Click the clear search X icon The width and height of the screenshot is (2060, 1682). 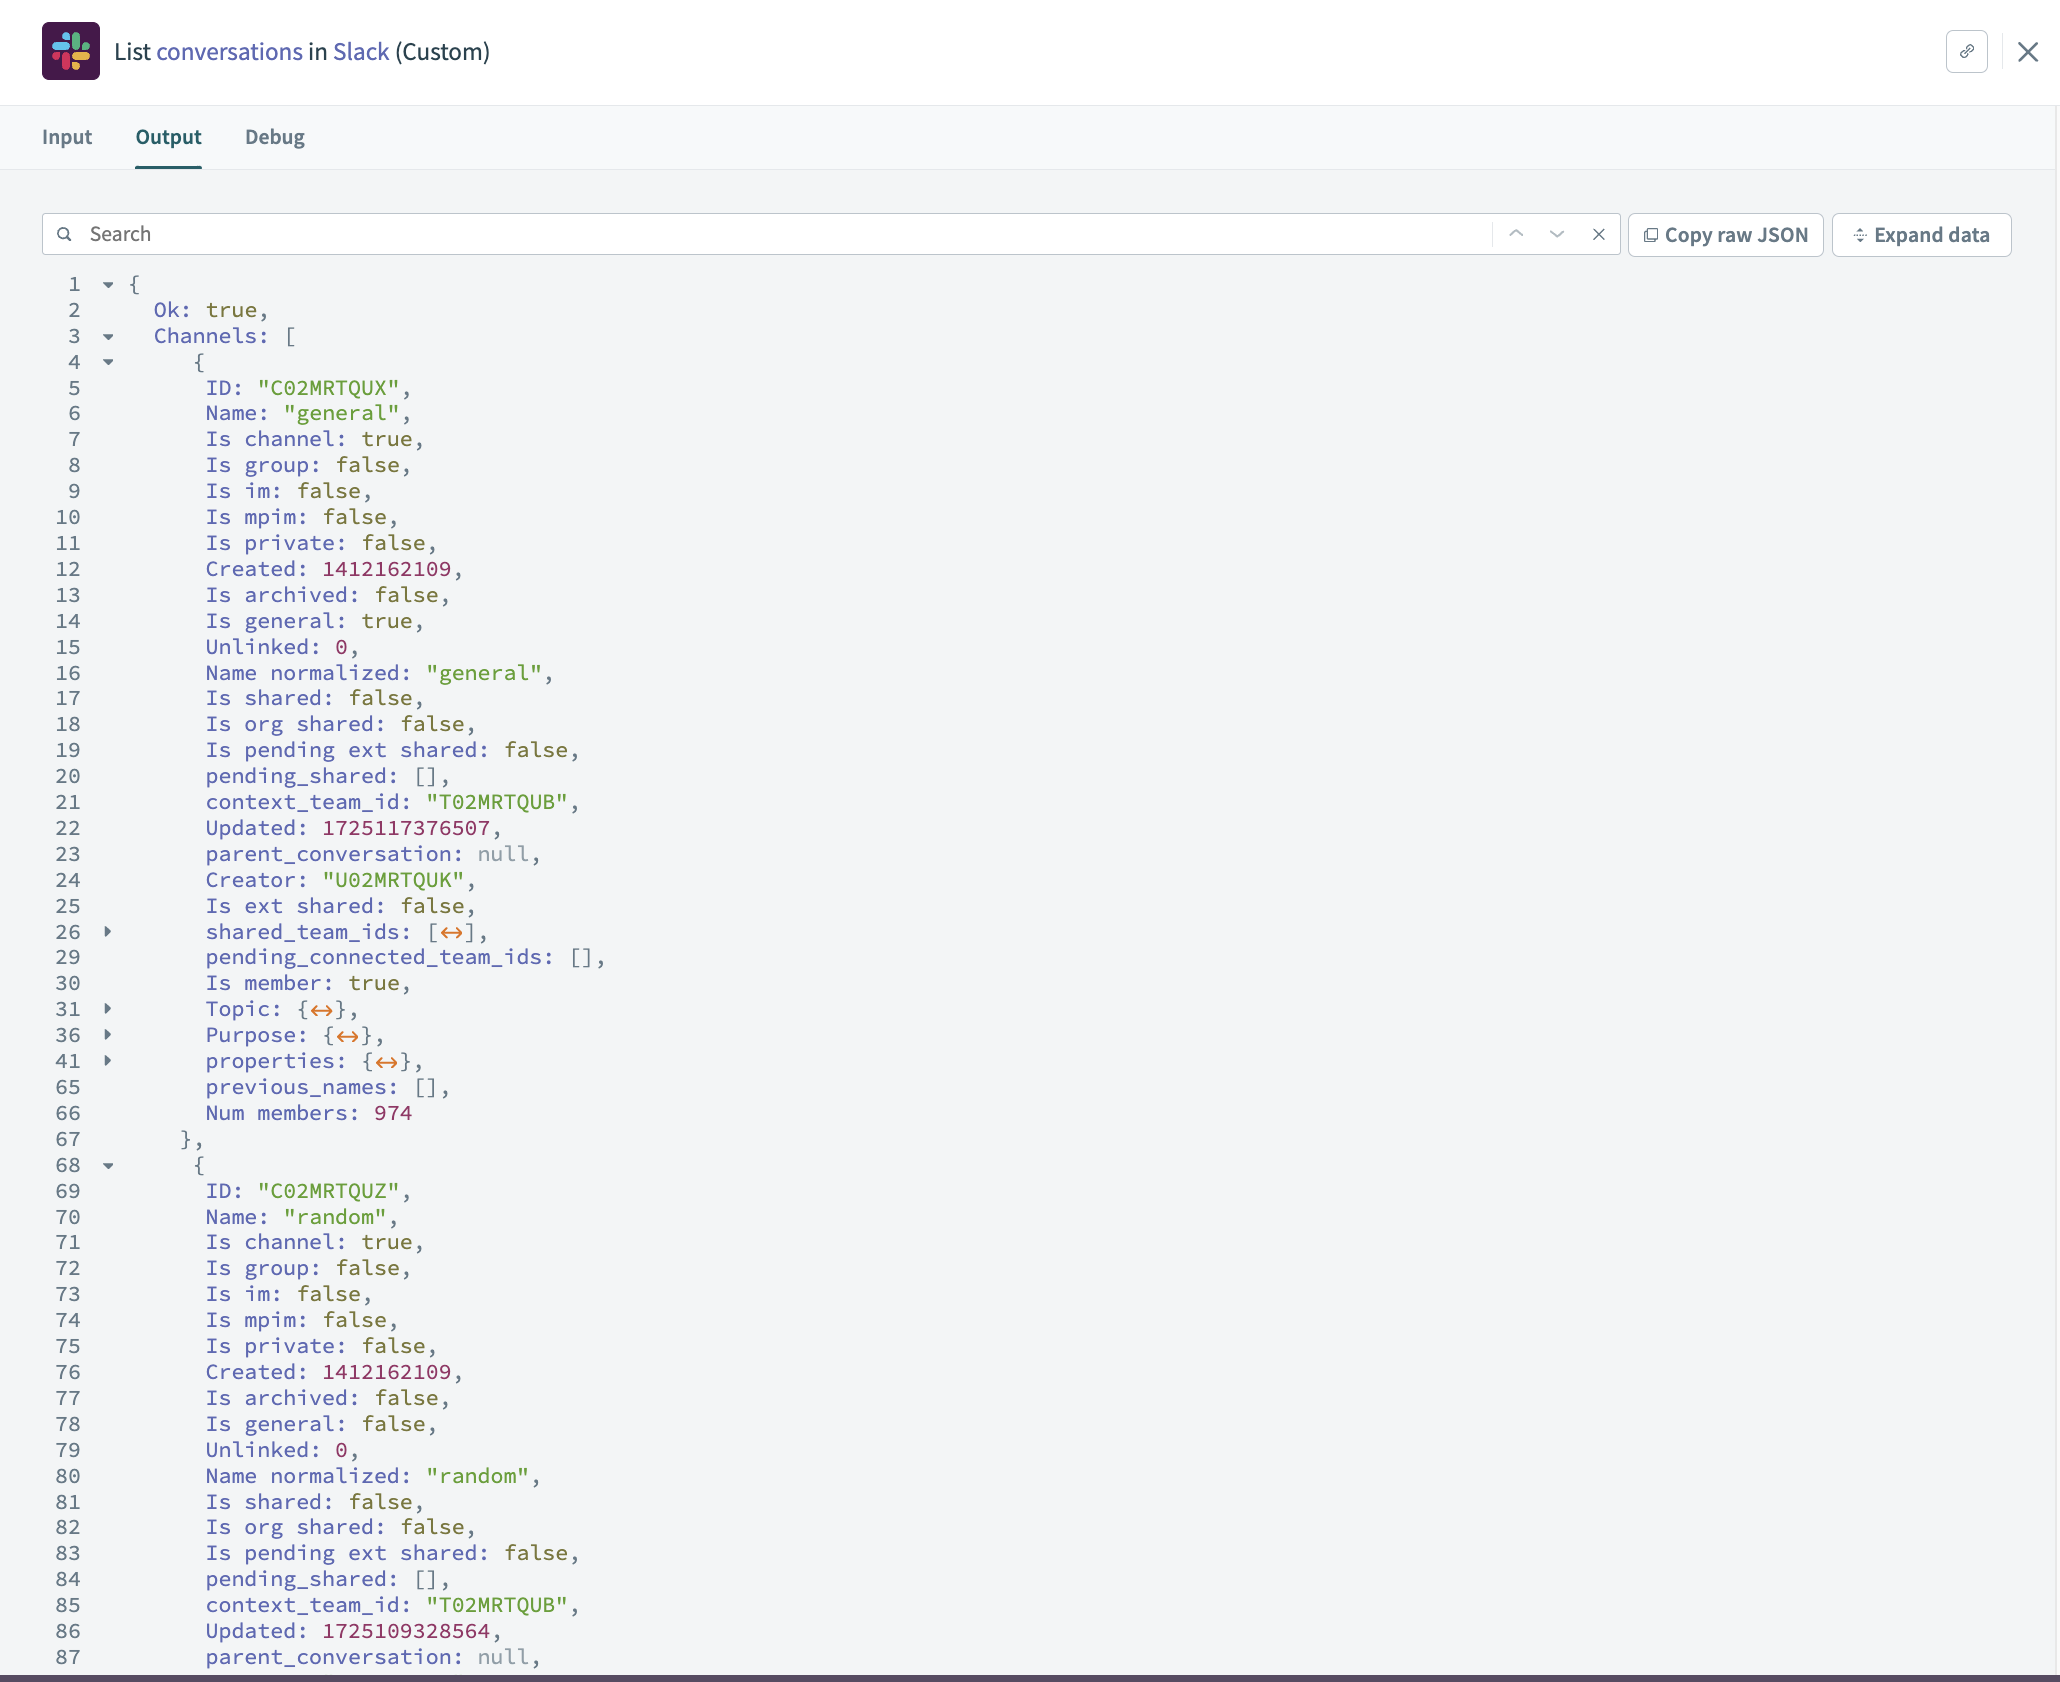click(x=1598, y=234)
